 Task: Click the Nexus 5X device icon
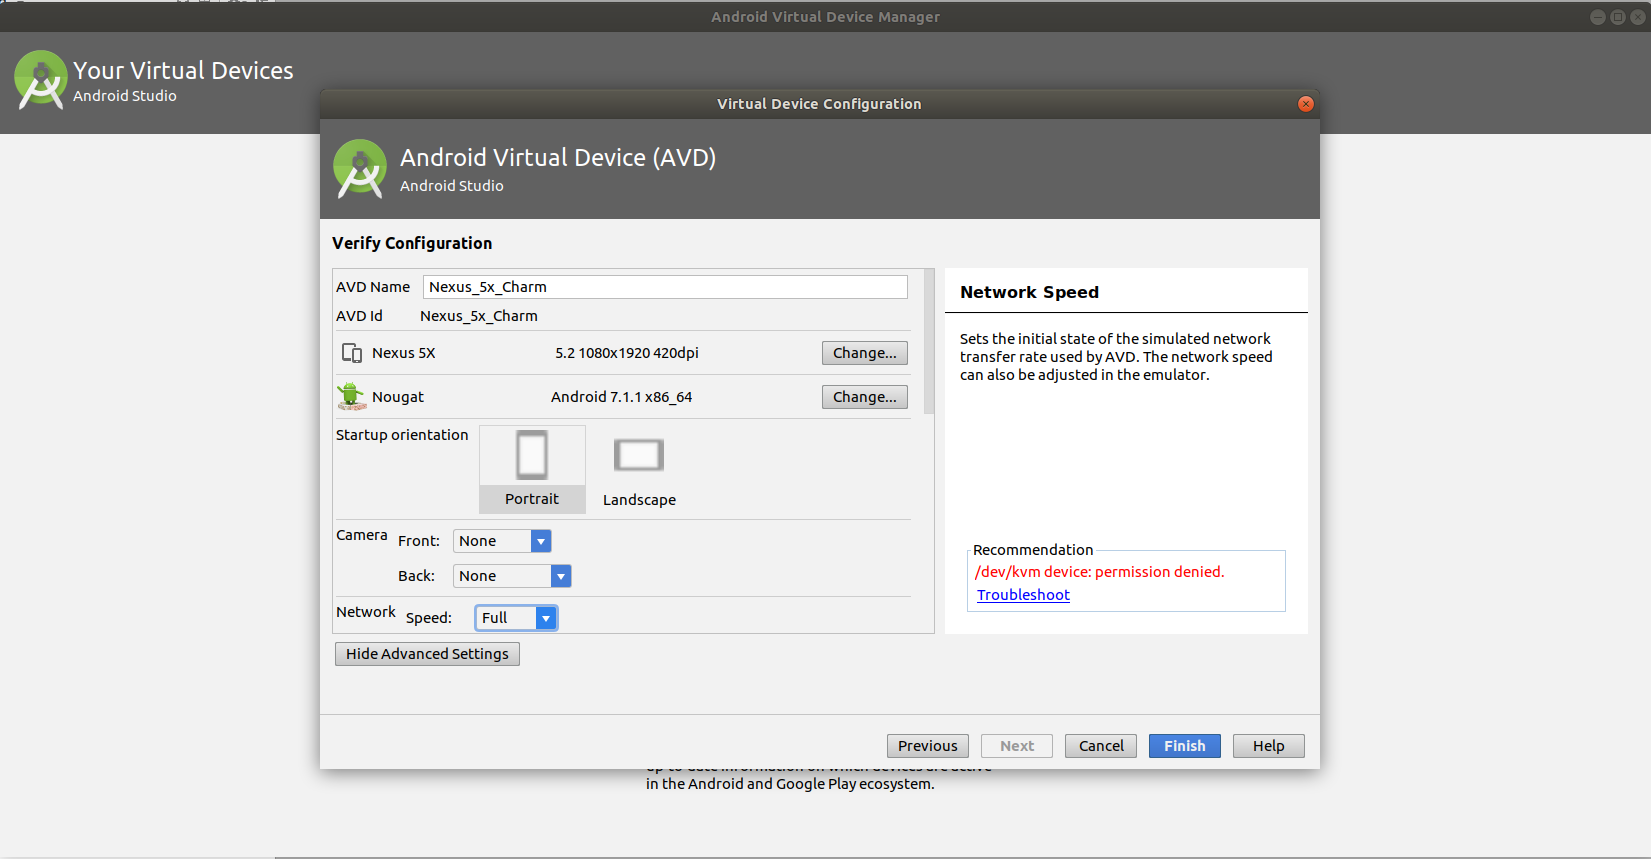[x=352, y=353]
